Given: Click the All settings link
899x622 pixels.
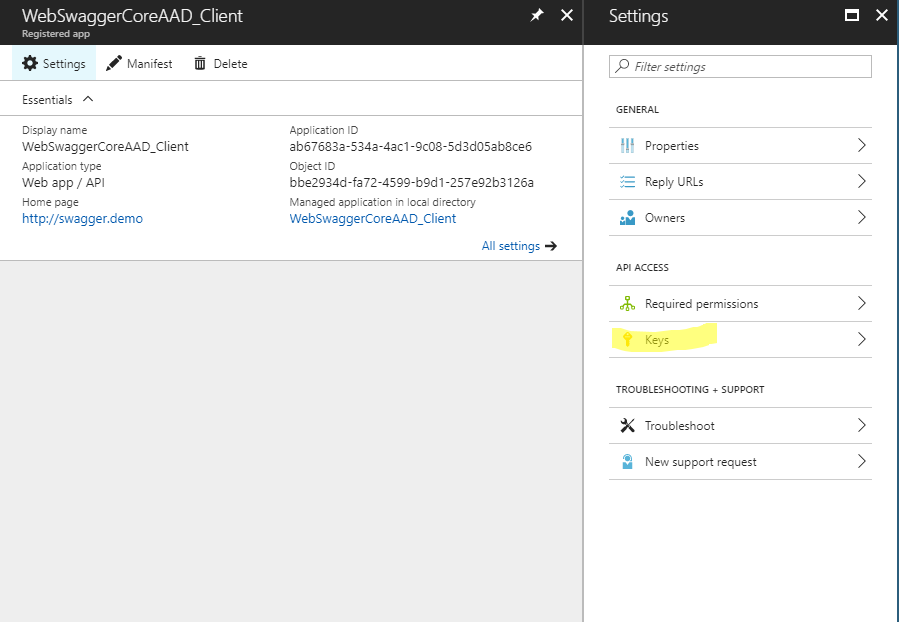Looking at the screenshot, I should (511, 246).
